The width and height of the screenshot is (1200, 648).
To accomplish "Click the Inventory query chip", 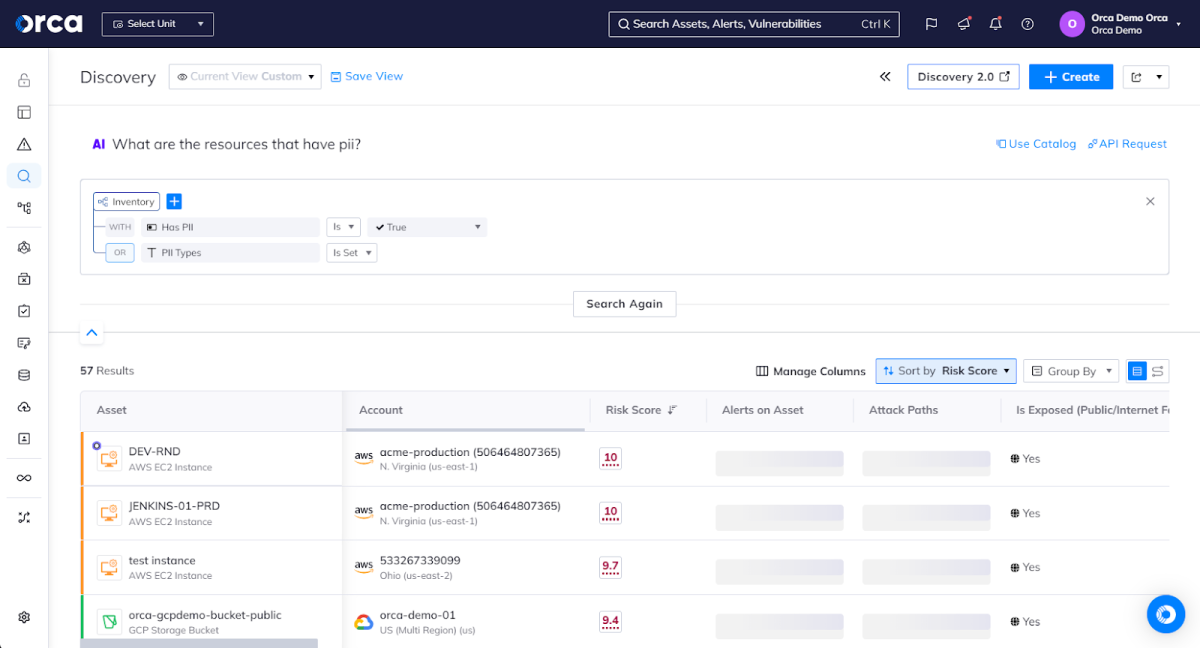I will (x=127, y=202).
